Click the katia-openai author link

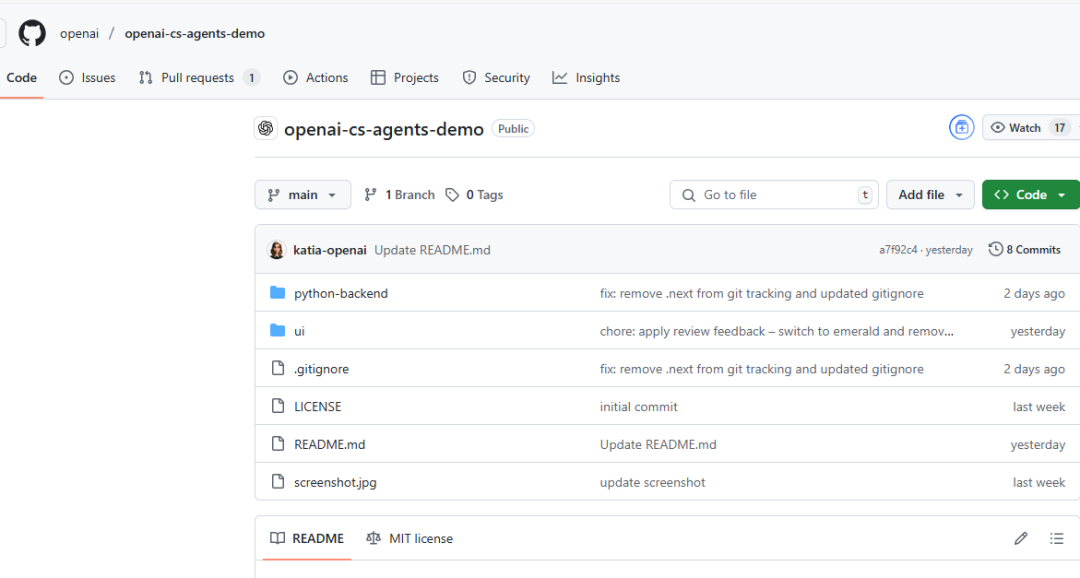[329, 250]
